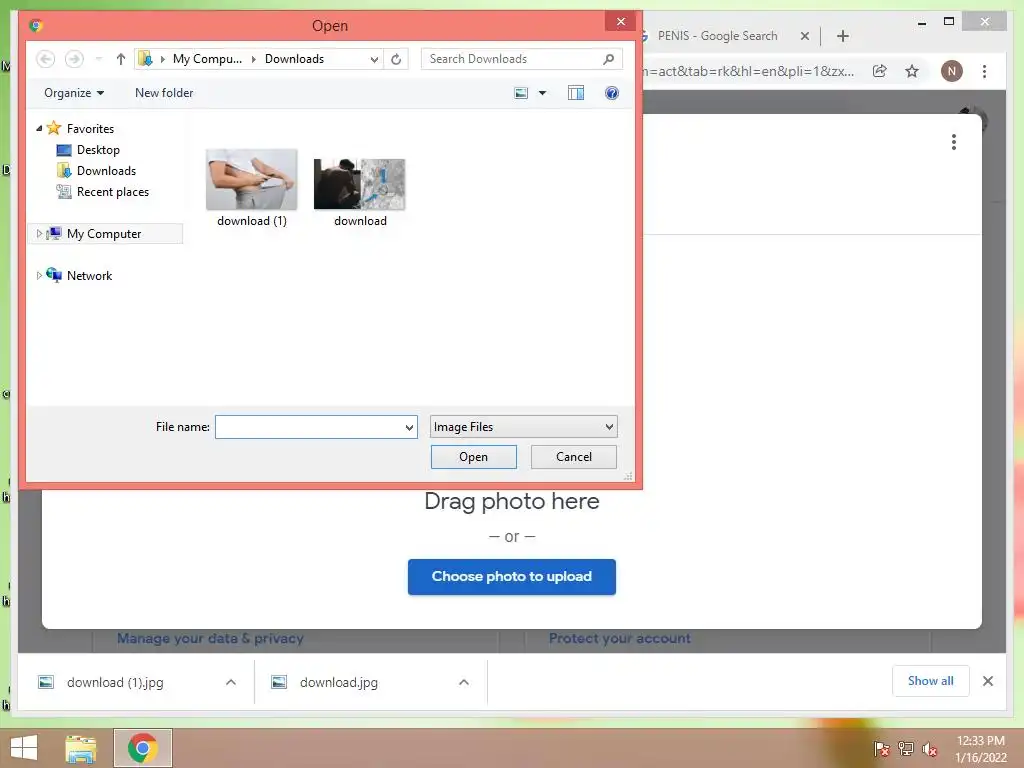Dismiss the downloads bar
The width and height of the screenshot is (1024, 768).
pos(987,681)
